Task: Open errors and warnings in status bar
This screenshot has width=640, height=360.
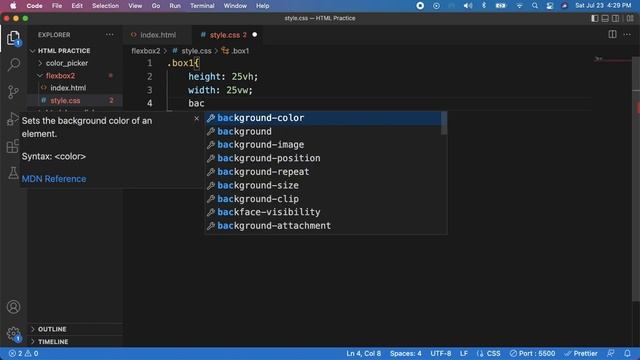Action: 23,353
